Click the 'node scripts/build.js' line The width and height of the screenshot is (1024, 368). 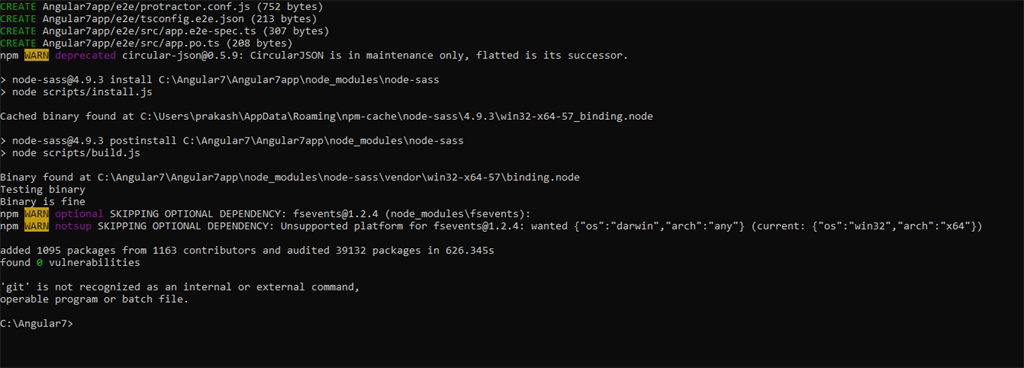[x=71, y=153]
